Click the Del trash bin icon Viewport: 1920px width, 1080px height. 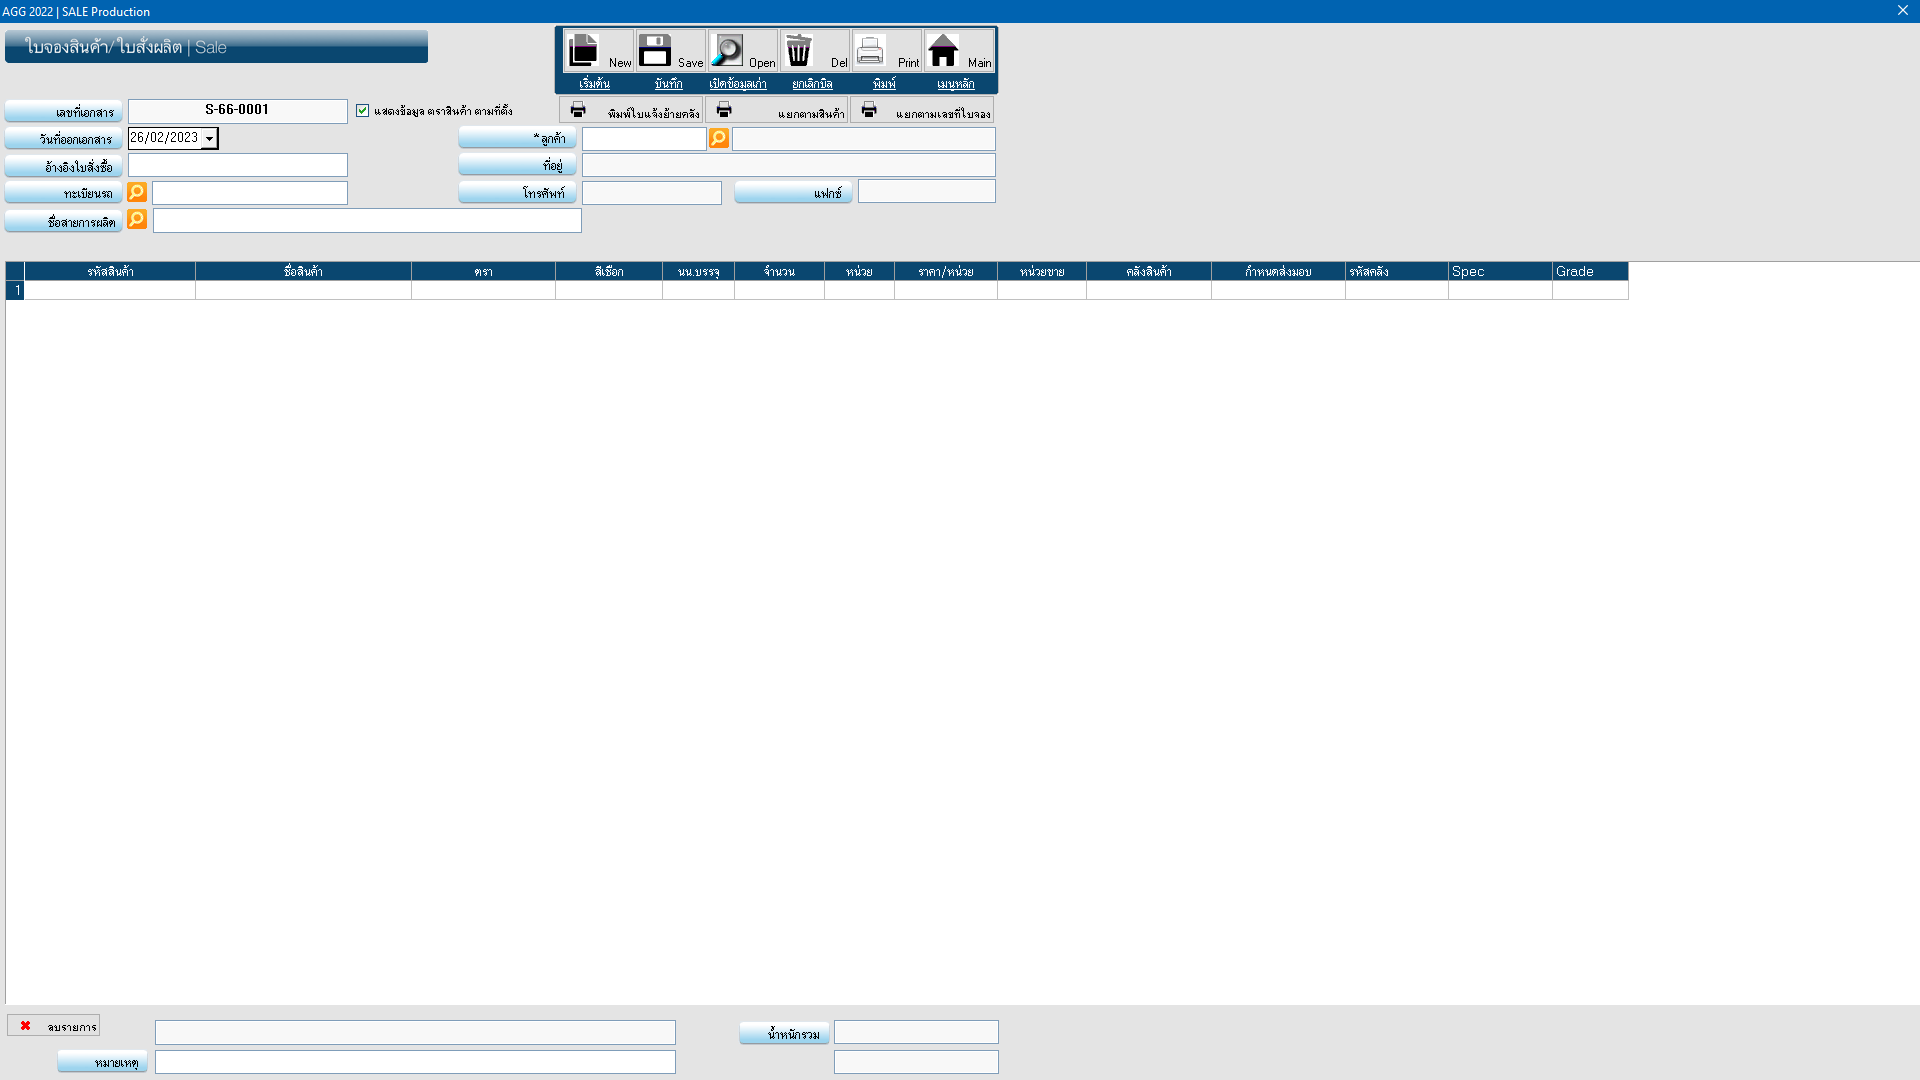click(x=799, y=50)
